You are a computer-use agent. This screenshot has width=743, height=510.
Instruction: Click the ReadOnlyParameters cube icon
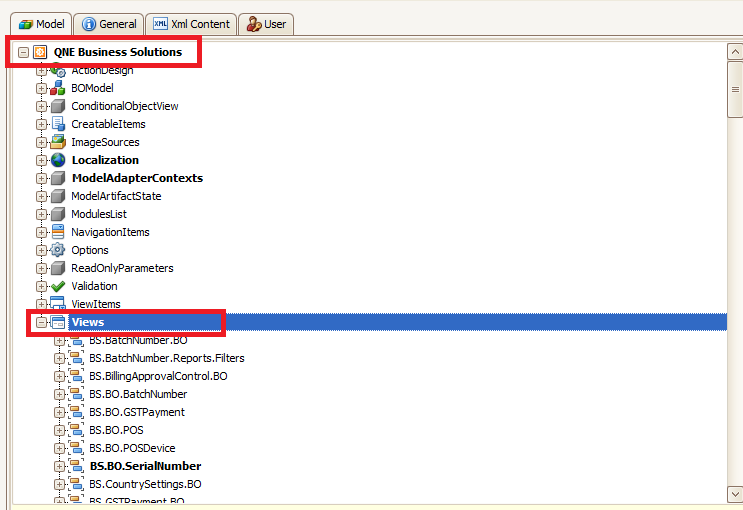[x=58, y=268]
